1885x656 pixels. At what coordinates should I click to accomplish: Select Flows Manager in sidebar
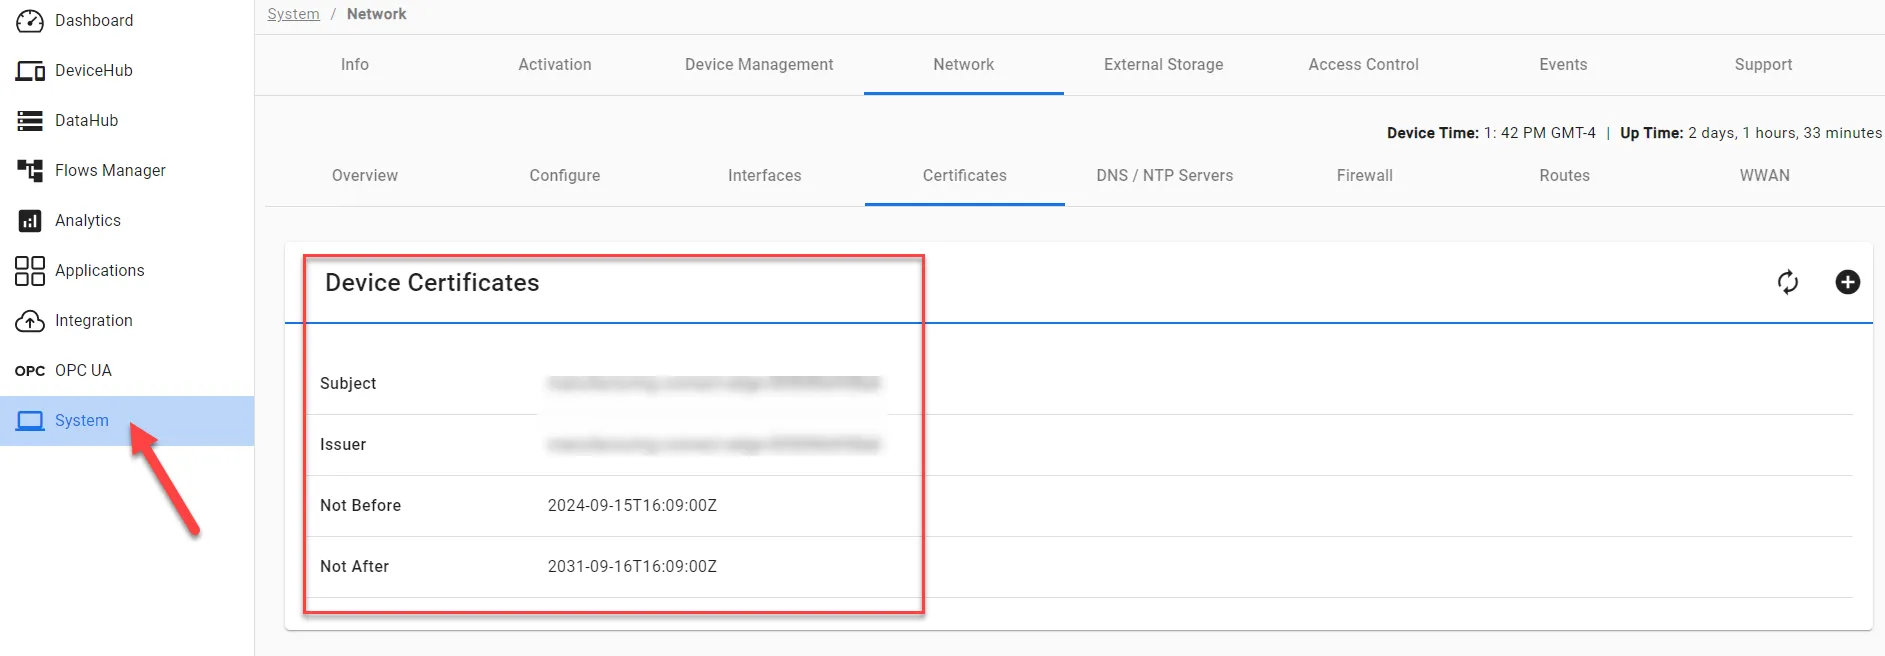pyautogui.click(x=110, y=171)
